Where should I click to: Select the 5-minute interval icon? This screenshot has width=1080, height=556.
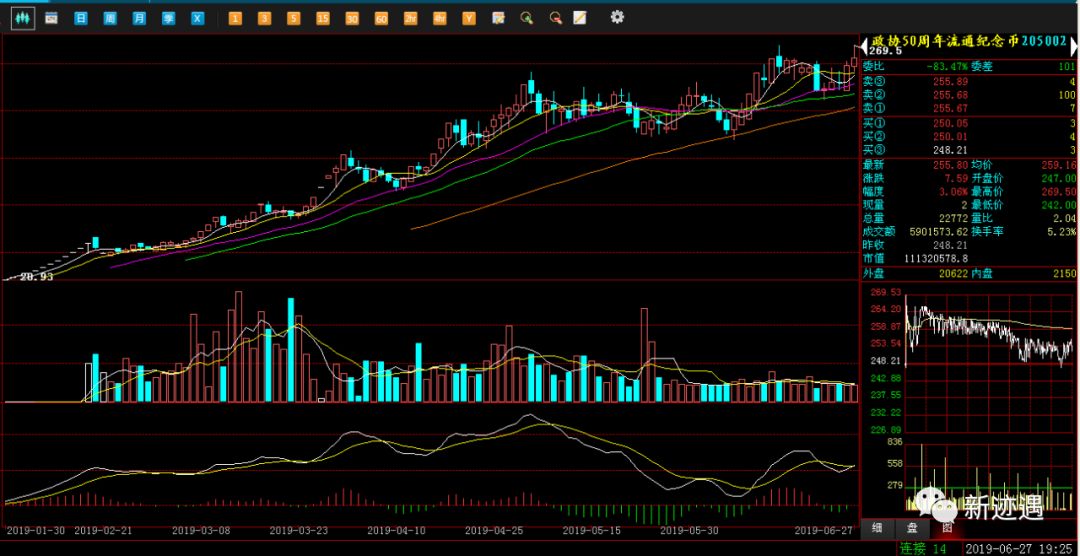293,19
